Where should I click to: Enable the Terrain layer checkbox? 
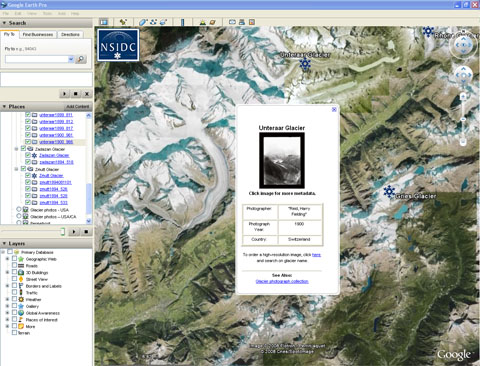[14, 332]
